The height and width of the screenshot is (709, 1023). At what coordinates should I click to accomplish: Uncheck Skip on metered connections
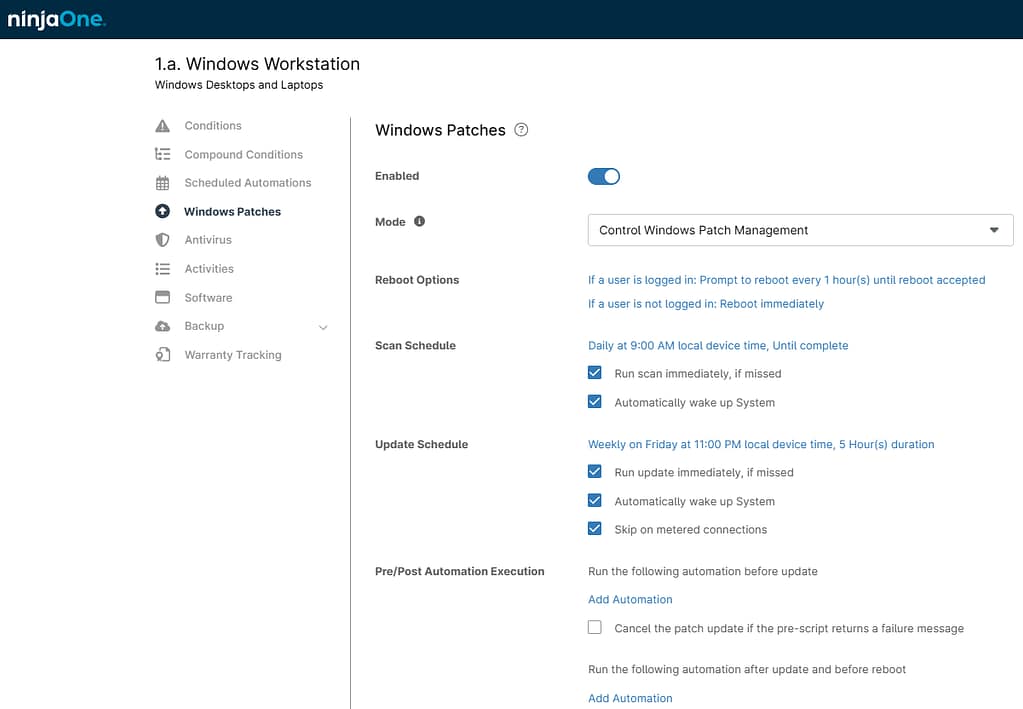594,529
